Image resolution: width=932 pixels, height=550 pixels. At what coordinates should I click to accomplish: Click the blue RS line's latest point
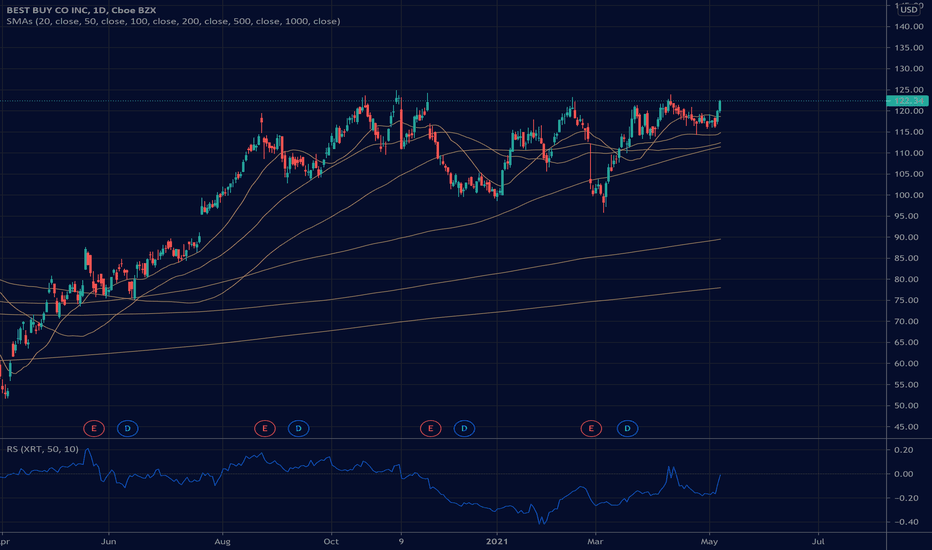pos(720,474)
